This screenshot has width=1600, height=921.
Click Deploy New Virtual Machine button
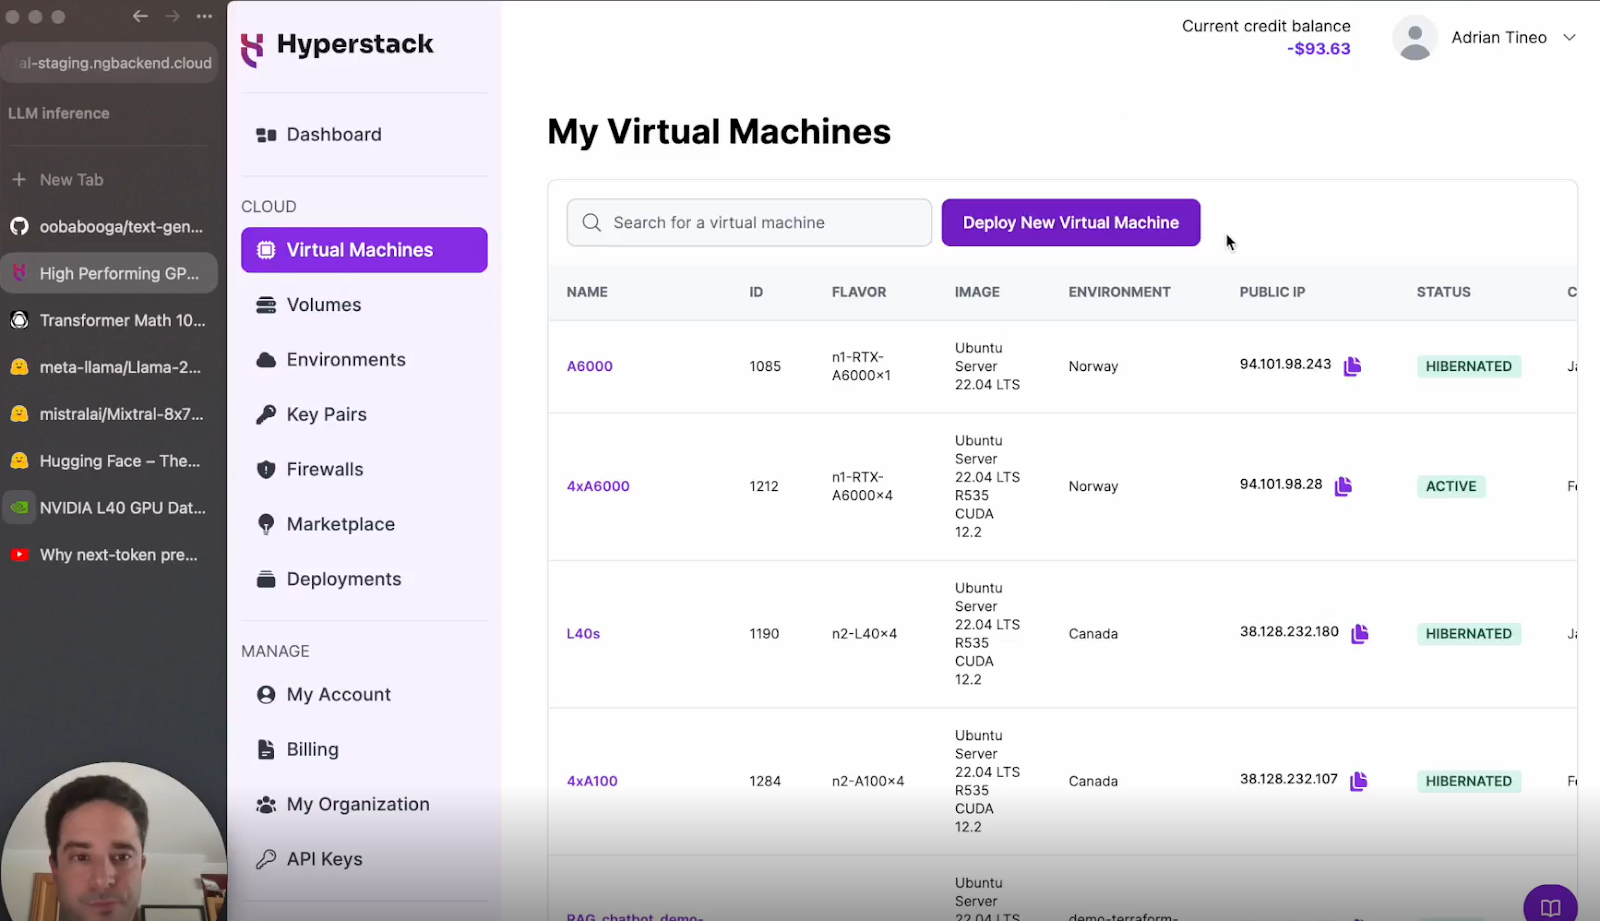[x=1071, y=223]
